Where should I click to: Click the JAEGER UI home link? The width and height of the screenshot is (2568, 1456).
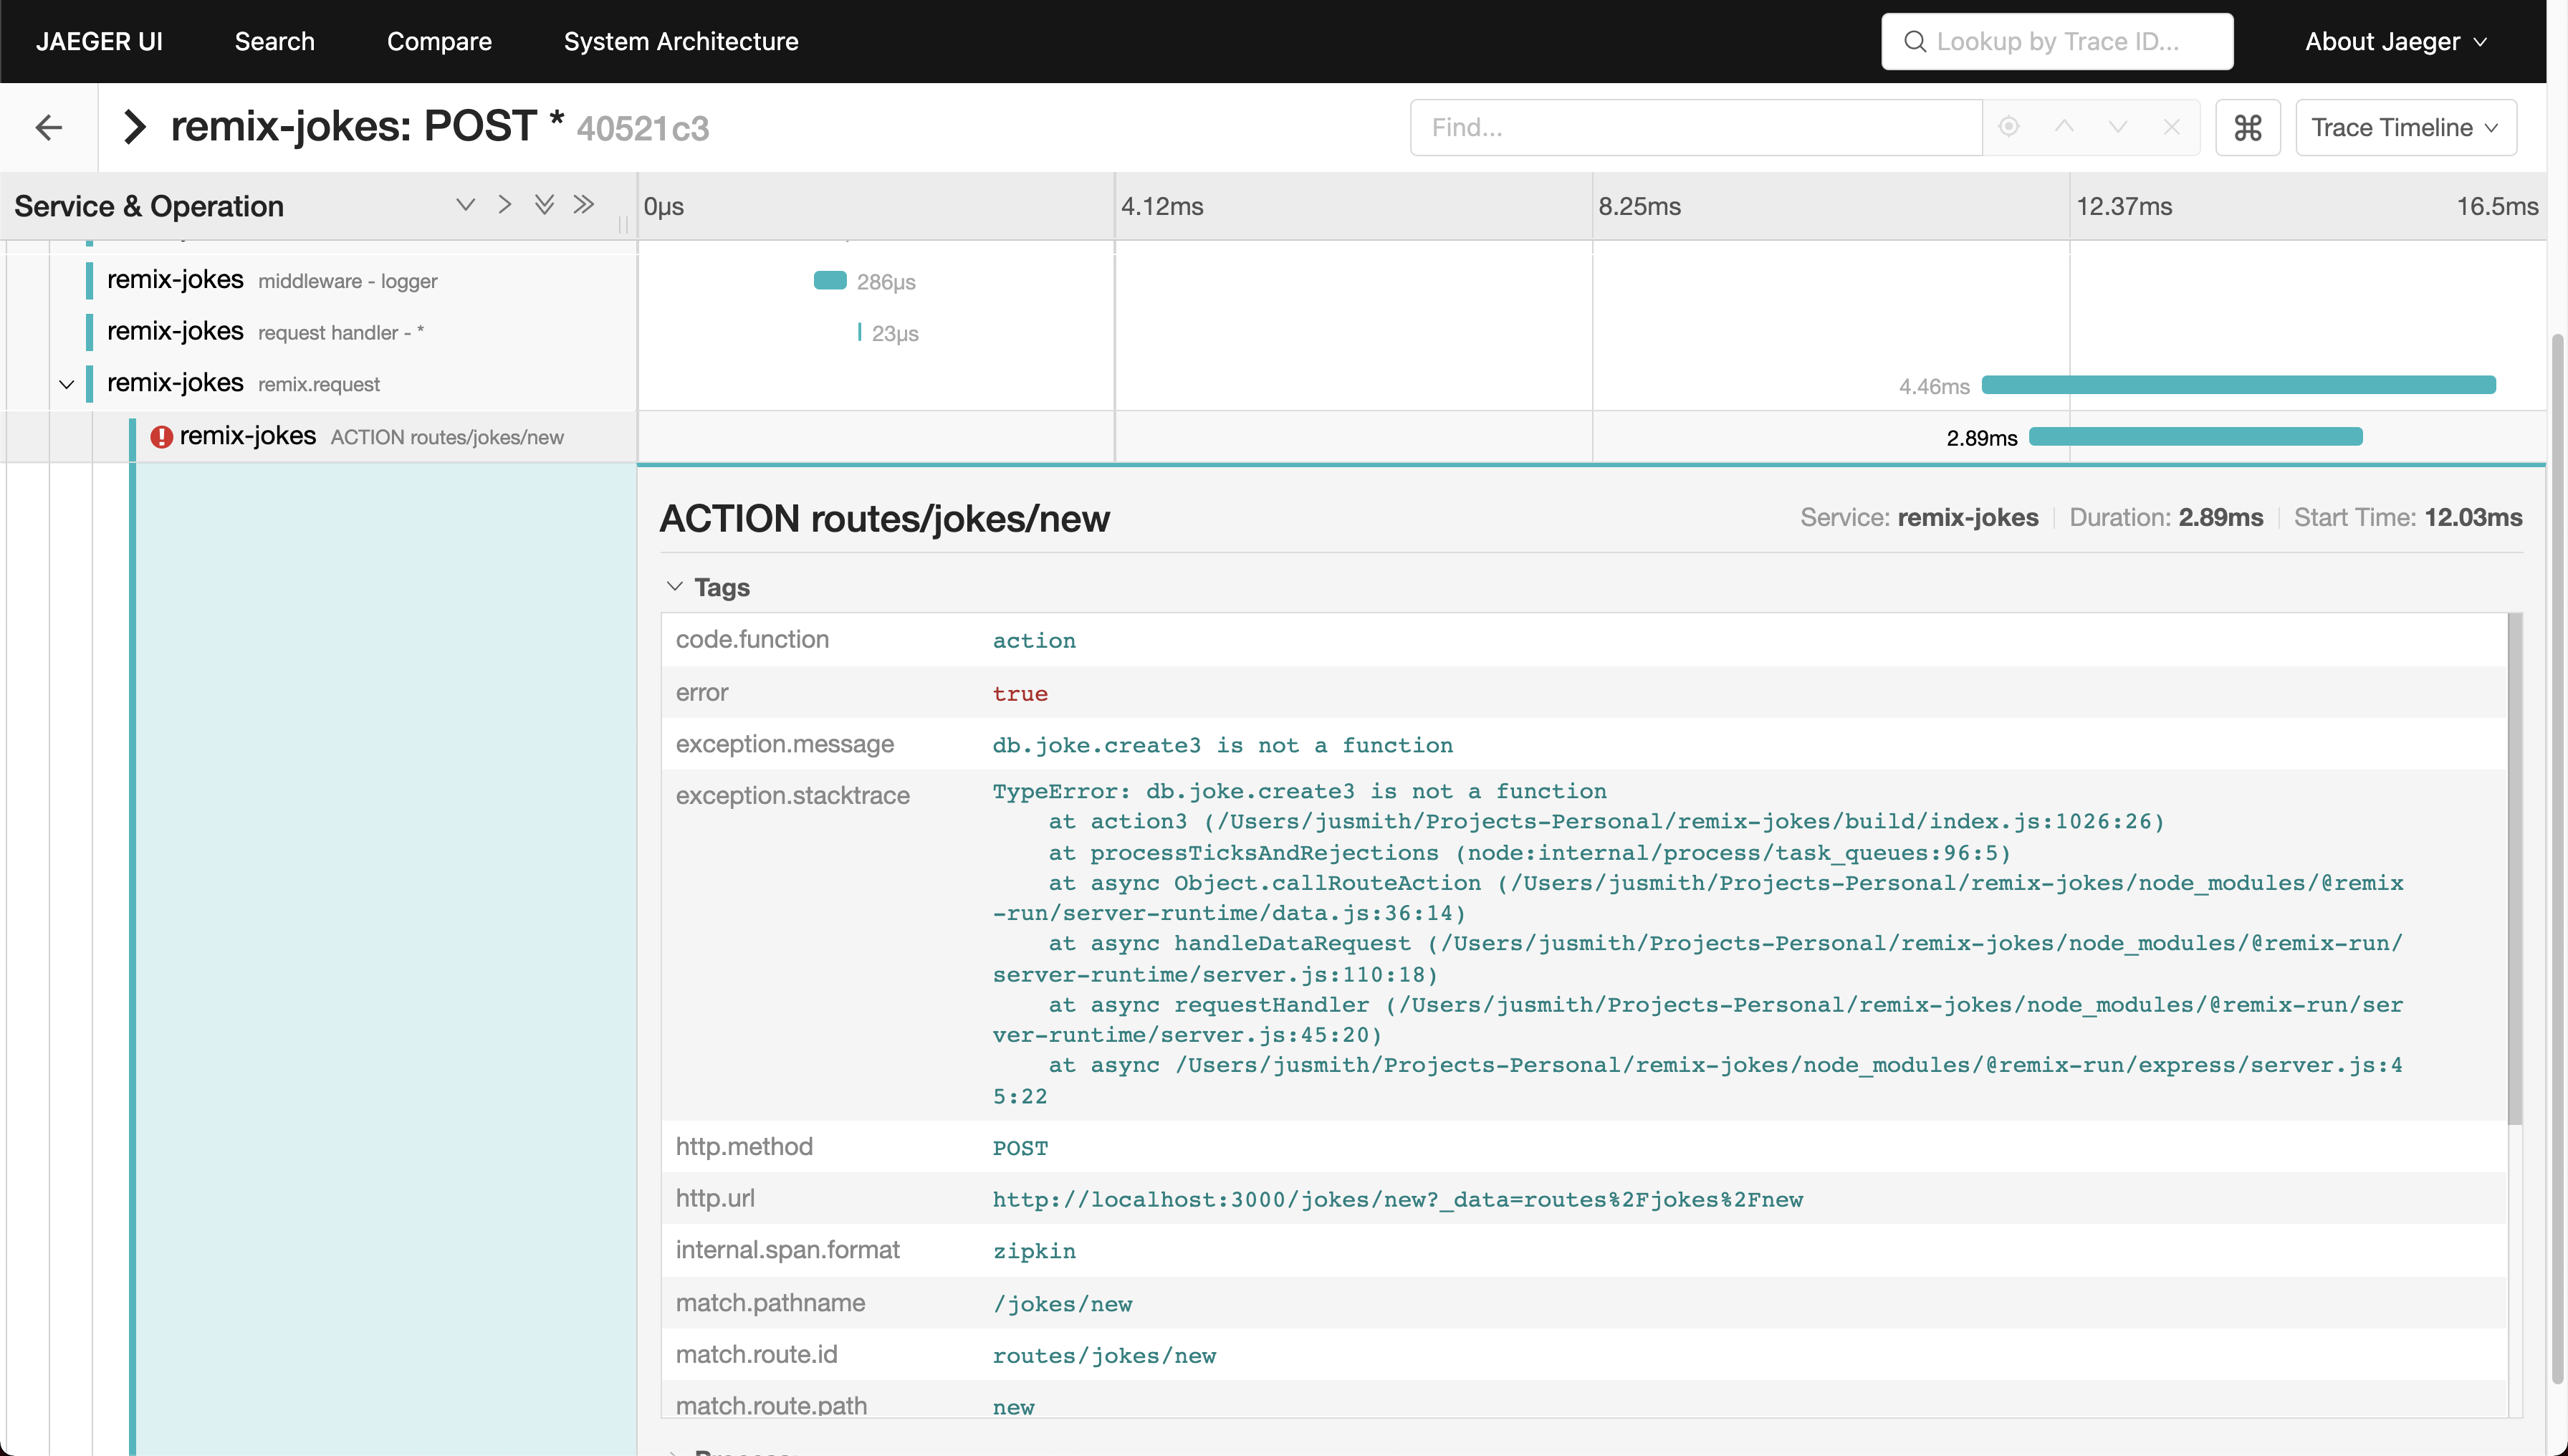pyautogui.click(x=99, y=41)
